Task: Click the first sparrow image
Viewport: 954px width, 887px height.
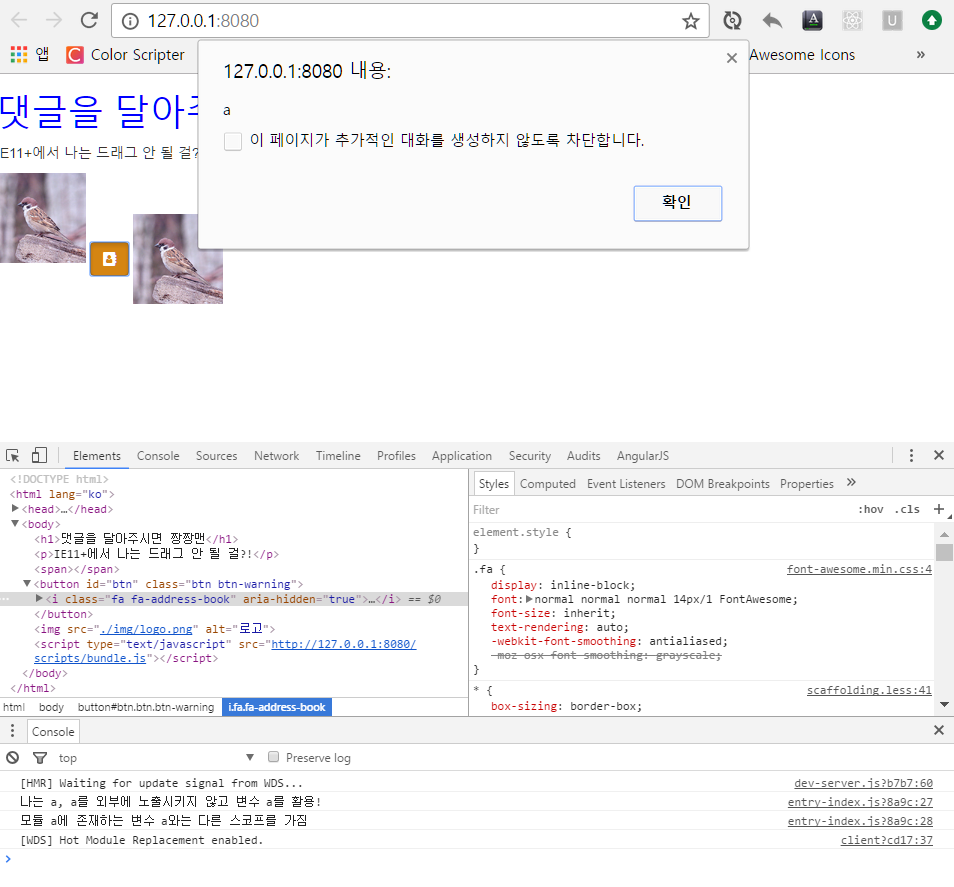Action: [43, 218]
